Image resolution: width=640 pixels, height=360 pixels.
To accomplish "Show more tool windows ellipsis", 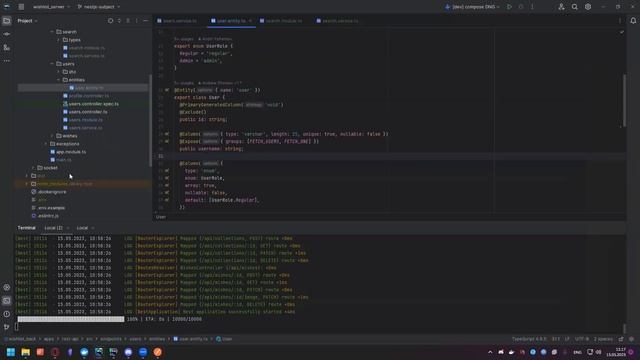I will (x=7, y=61).
